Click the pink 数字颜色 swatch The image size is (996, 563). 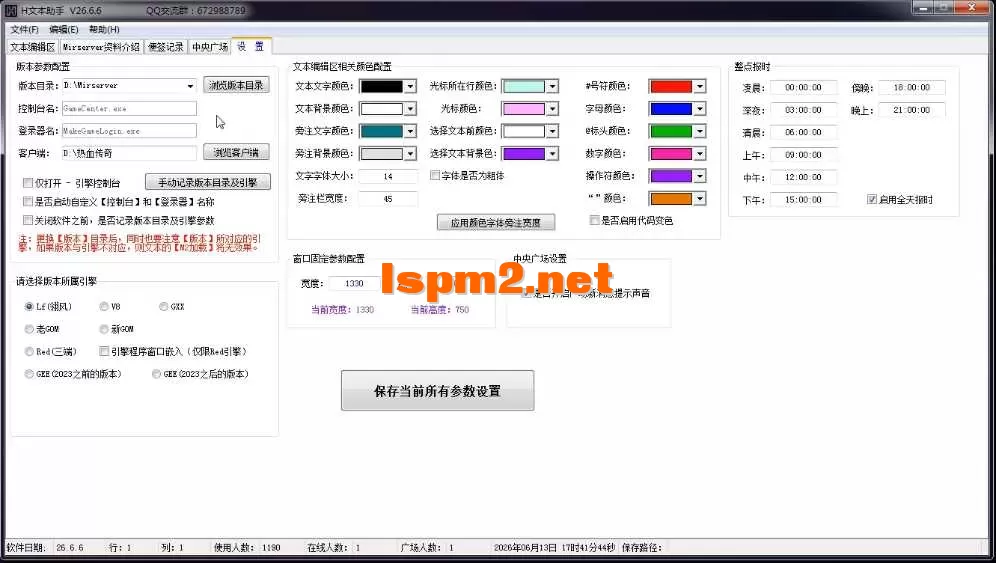pyautogui.click(x=671, y=154)
